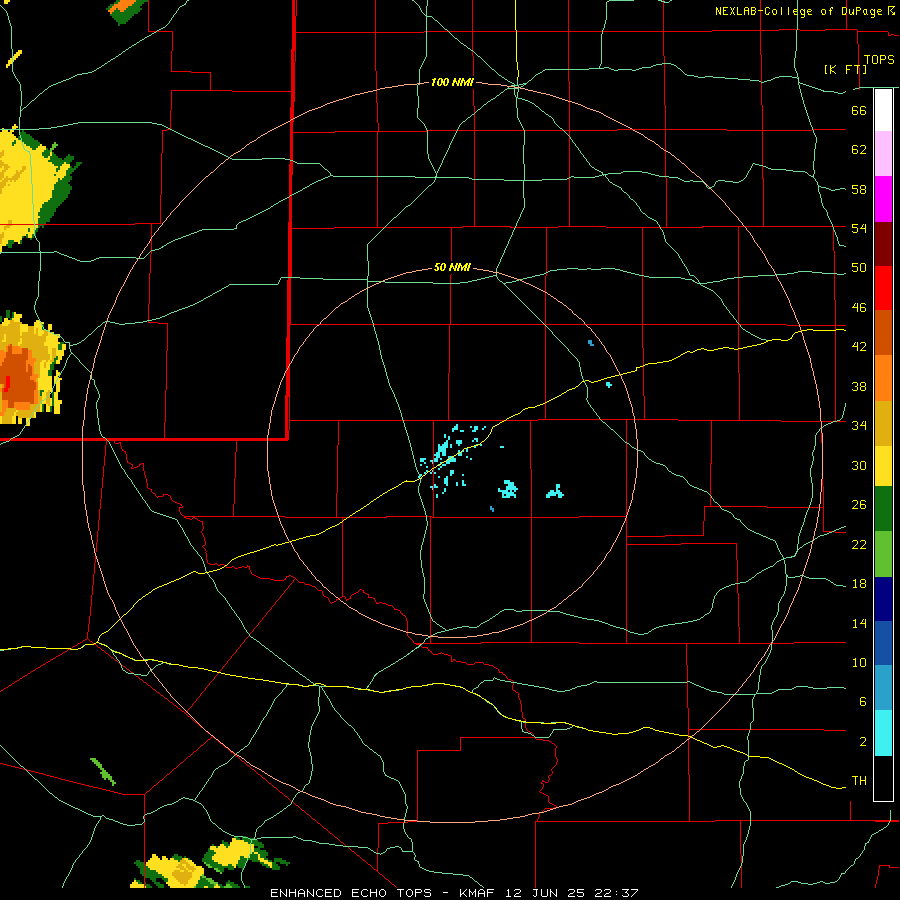
Task: Click the 50 legend value
Action: click(859, 267)
